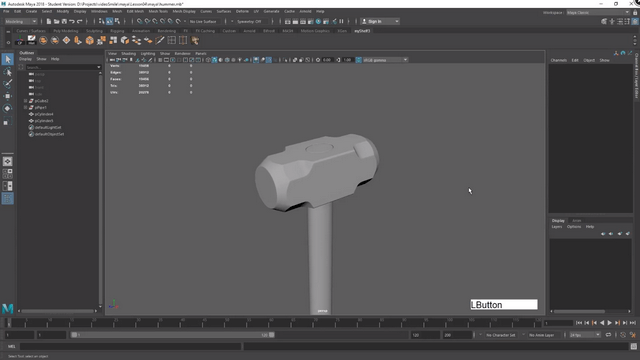Toggle the Modeling Toolkit panel icon
The image size is (640, 360).
(604, 21)
